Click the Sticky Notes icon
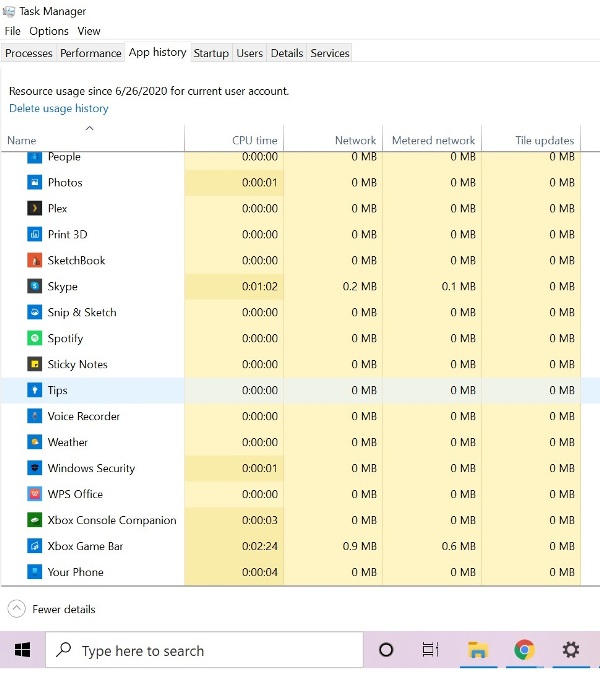This screenshot has height=678, width=600. pos(35,364)
